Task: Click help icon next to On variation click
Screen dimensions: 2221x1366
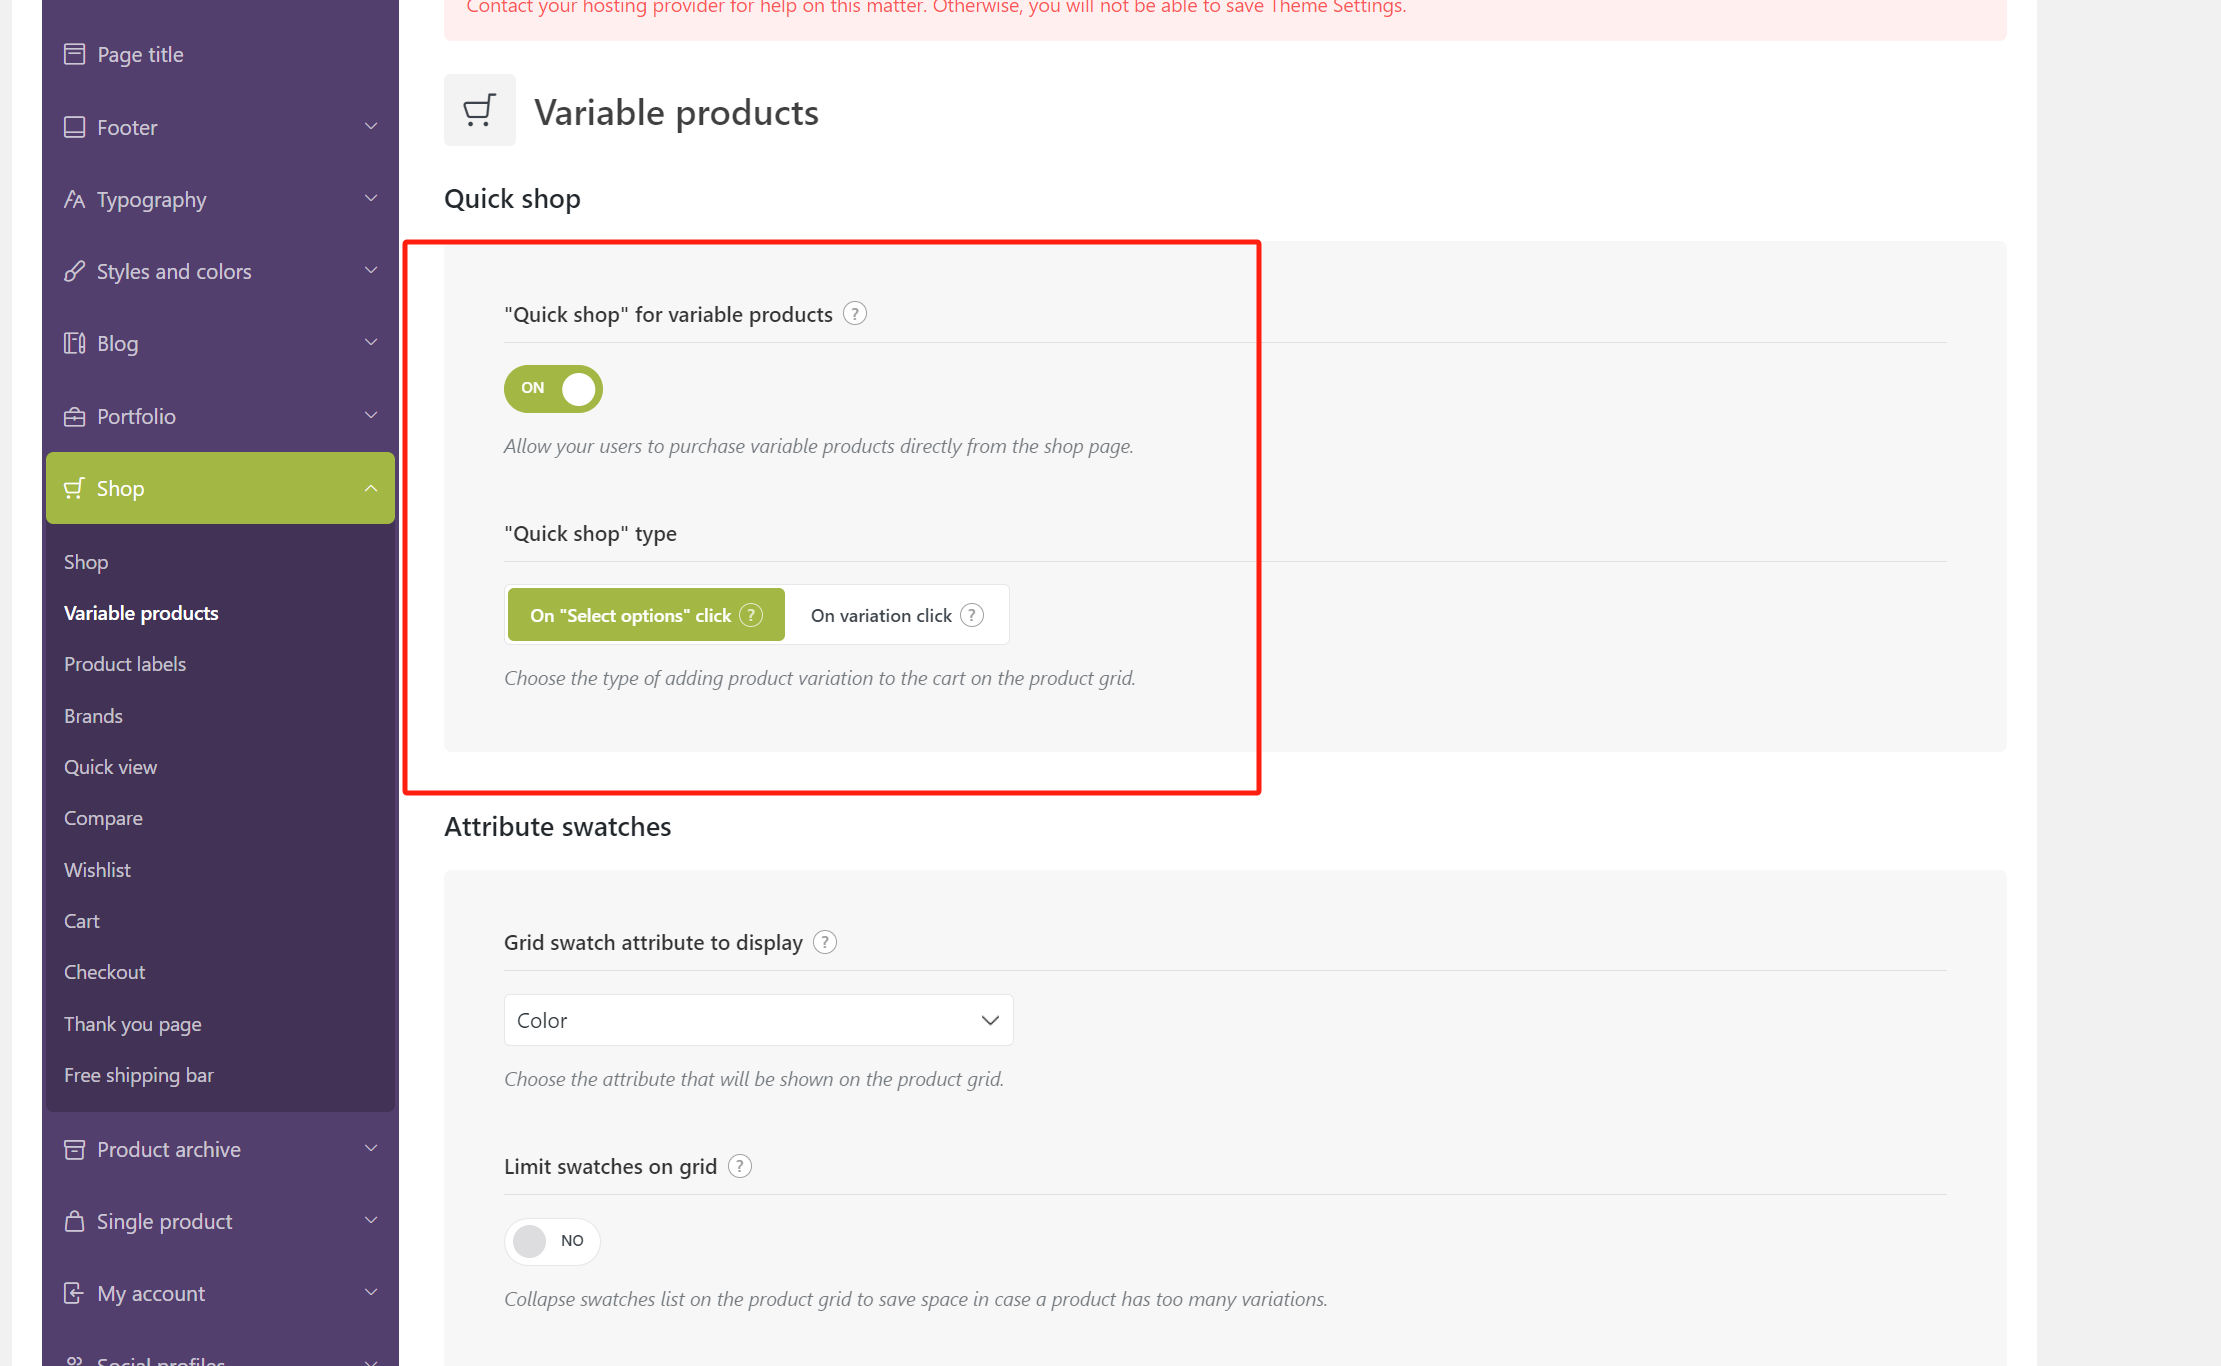Action: (x=972, y=615)
